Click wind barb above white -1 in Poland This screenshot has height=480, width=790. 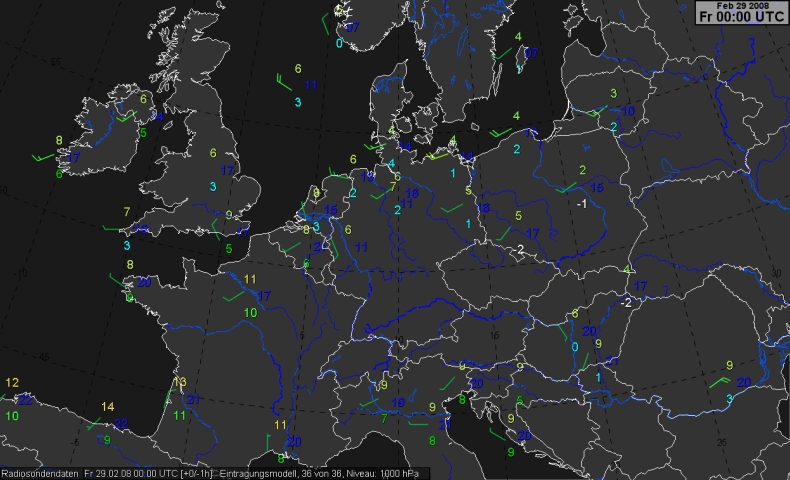point(566,187)
